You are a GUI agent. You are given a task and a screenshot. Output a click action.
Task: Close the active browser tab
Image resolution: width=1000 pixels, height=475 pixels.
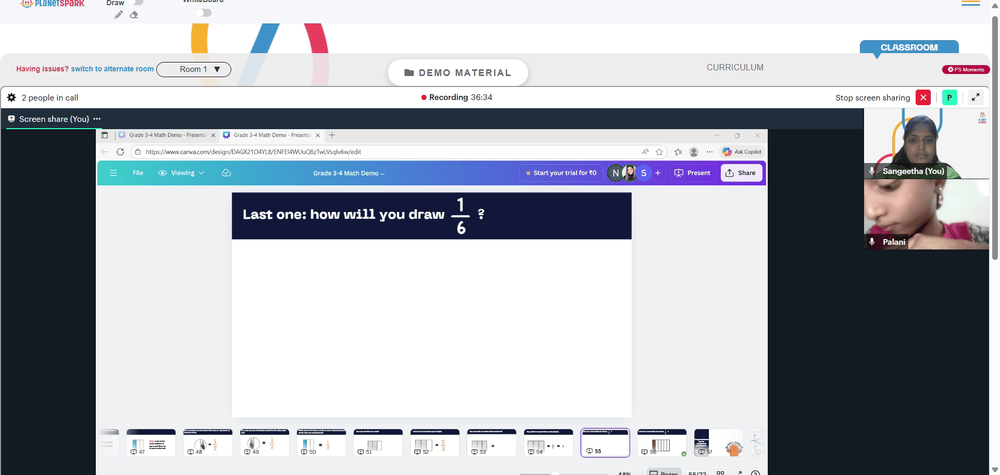[320, 135]
